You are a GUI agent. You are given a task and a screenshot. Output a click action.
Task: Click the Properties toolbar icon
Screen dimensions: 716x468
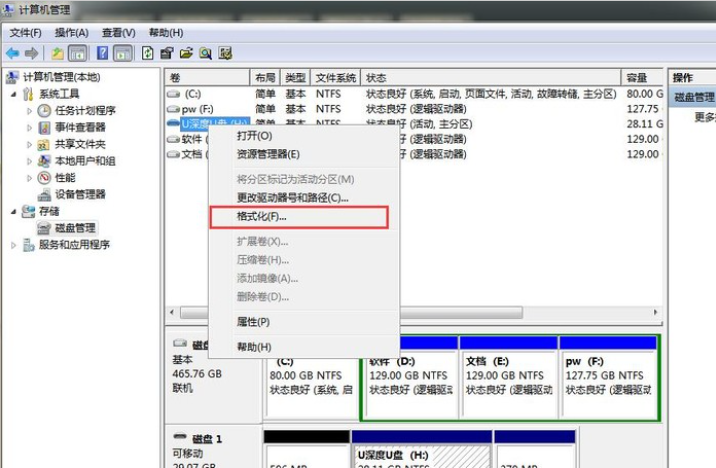click(x=167, y=53)
